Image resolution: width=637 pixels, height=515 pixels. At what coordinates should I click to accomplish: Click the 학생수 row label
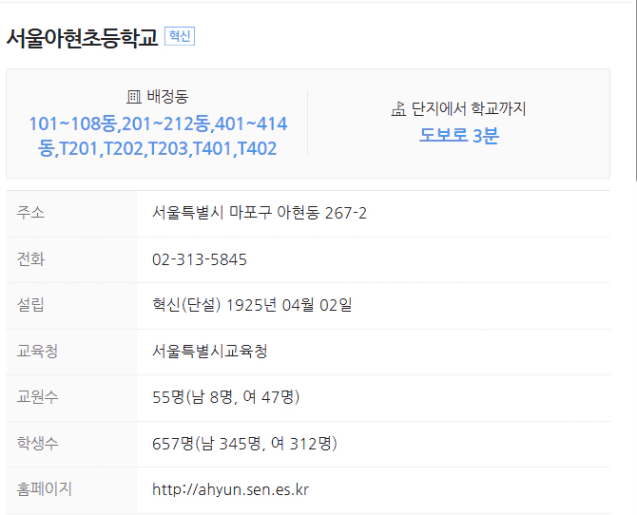37,443
